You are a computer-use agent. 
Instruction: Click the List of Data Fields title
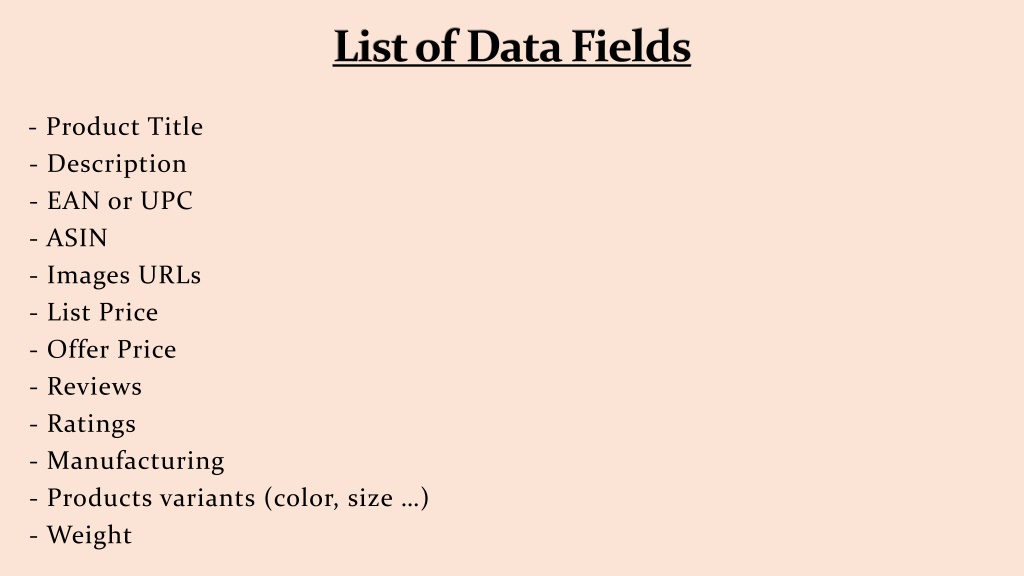(x=512, y=46)
